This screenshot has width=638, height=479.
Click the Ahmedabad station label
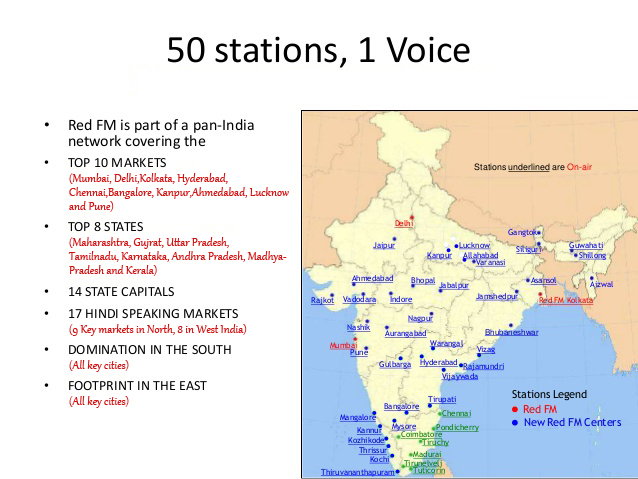[372, 278]
